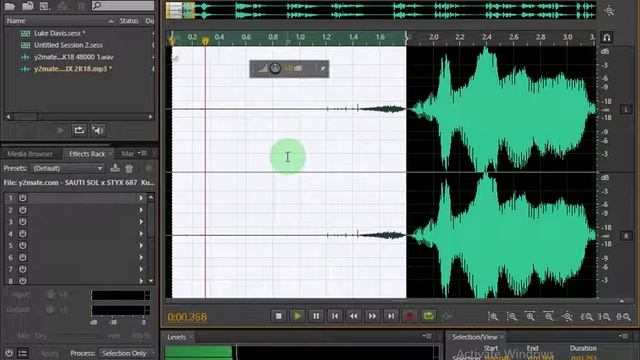Viewport: 640px width, 360px height.
Task: Click the zoom navigator icon beside overview waveform
Action: 609,11
